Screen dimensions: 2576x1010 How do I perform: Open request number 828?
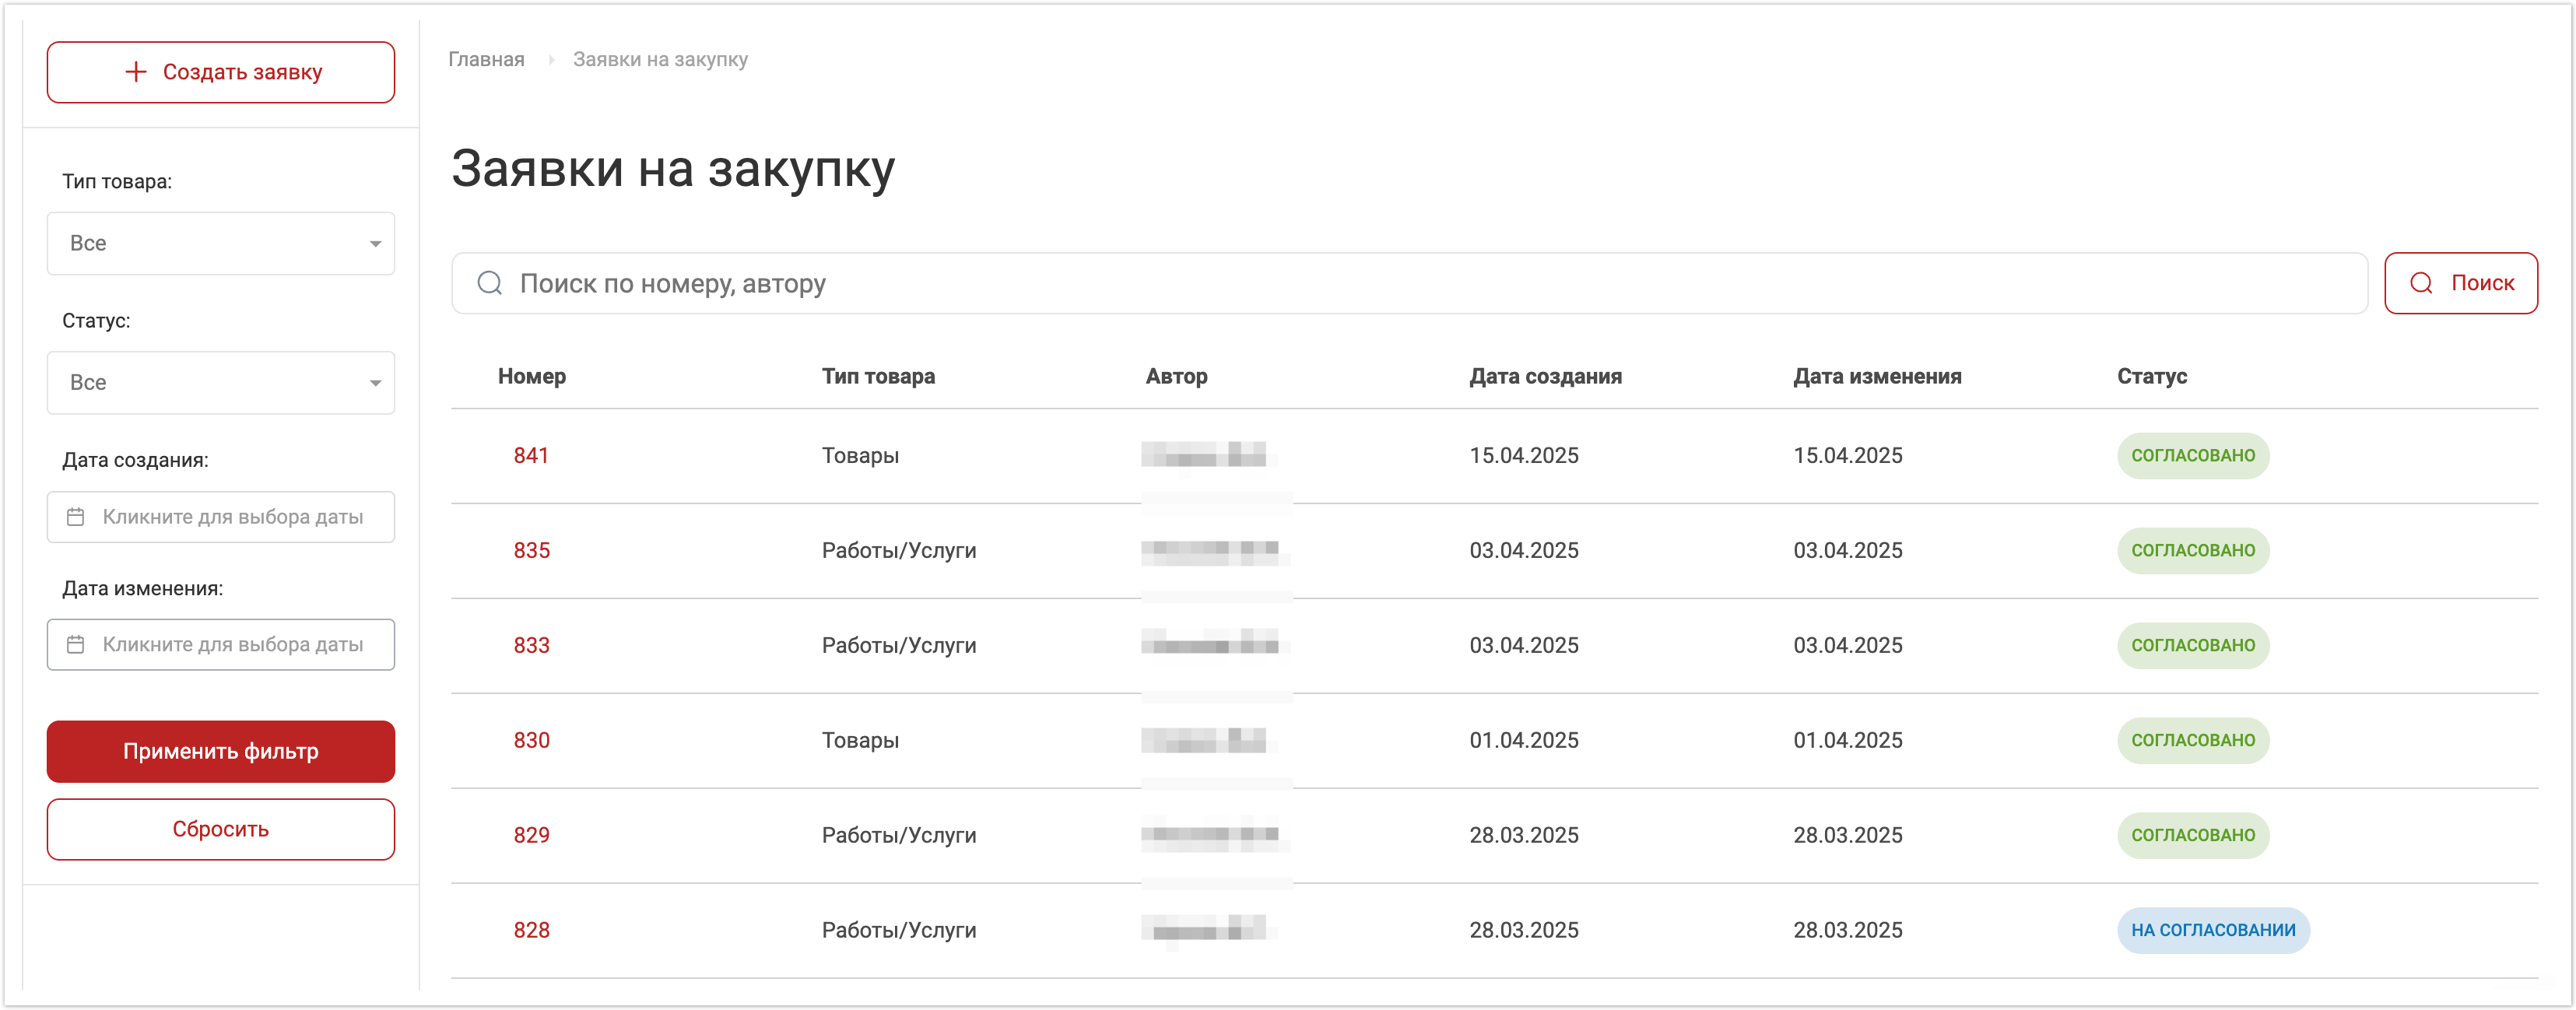point(531,930)
